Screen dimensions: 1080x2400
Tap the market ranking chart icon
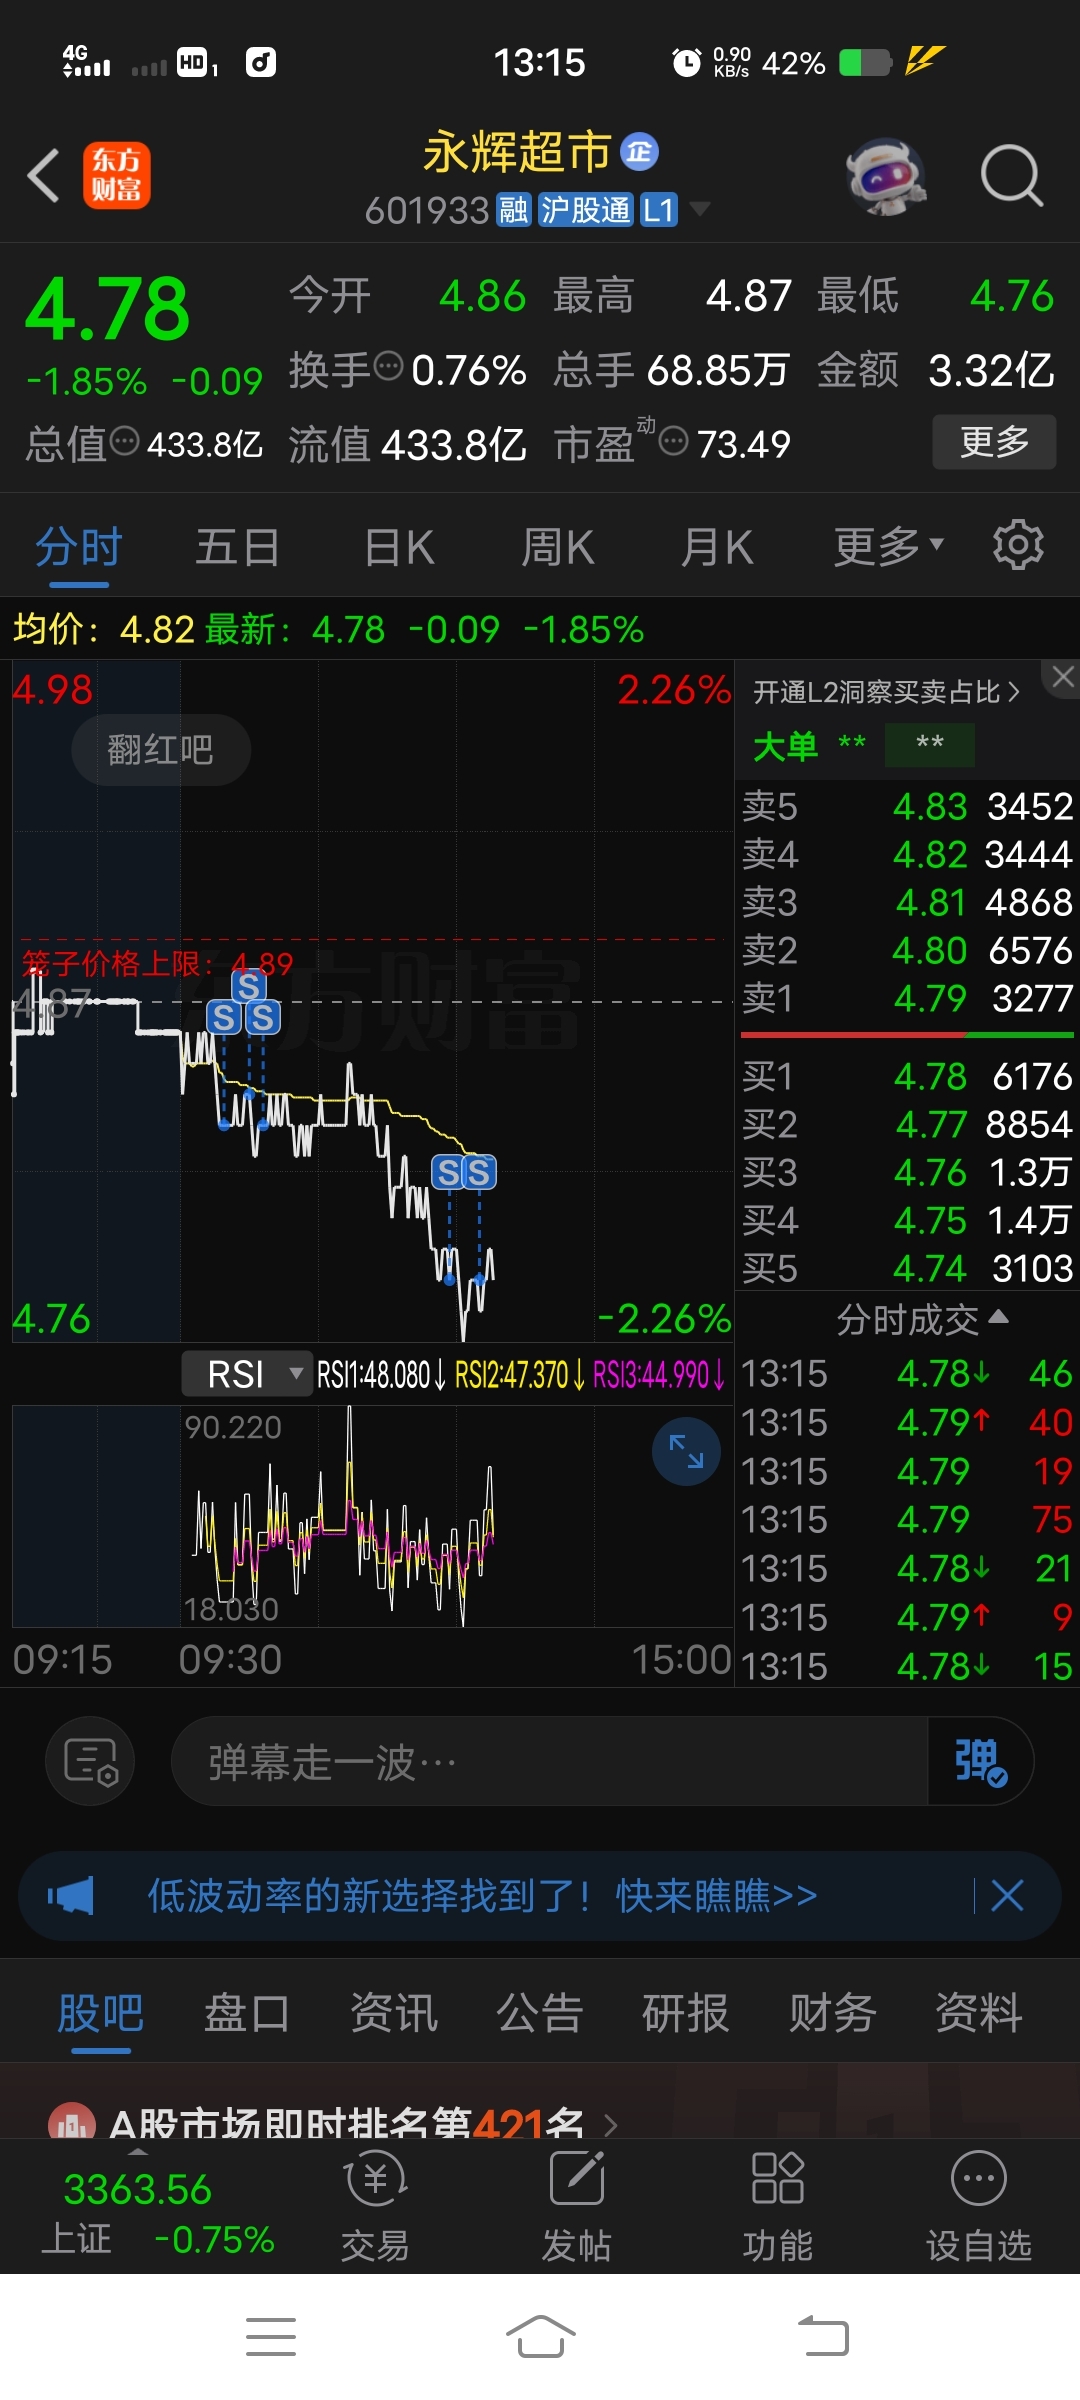click(71, 2122)
